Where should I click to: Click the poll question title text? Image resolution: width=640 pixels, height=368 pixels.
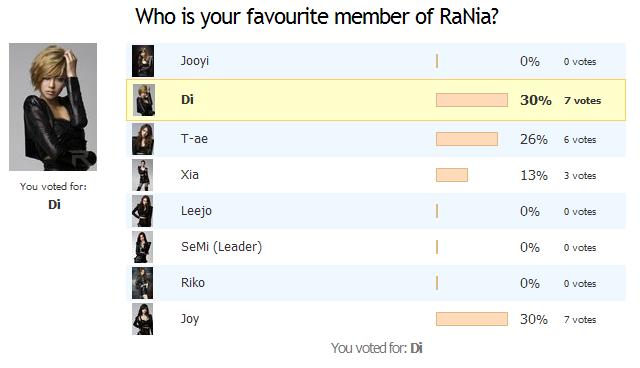[317, 18]
